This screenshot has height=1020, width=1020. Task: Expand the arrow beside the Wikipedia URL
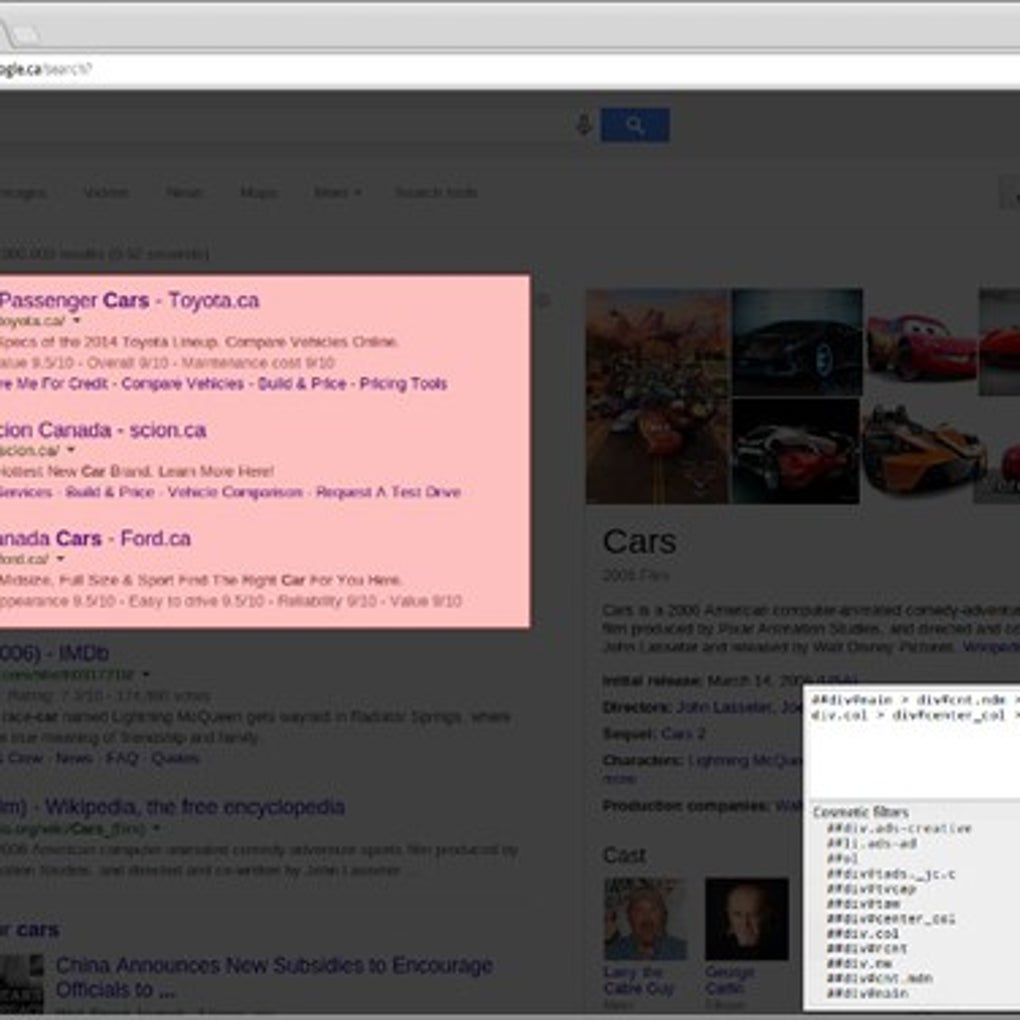point(156,828)
